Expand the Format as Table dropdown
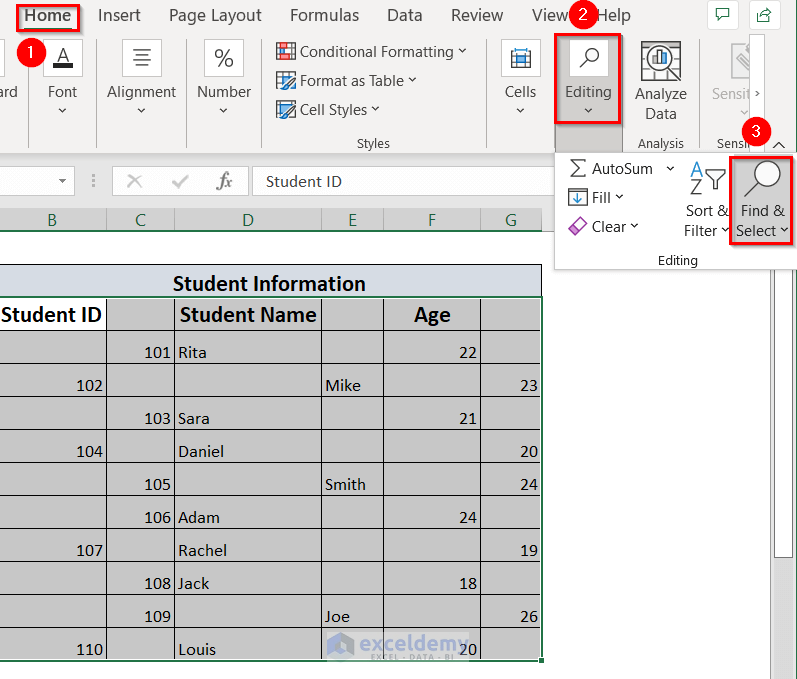This screenshot has width=797, height=679. coord(347,81)
